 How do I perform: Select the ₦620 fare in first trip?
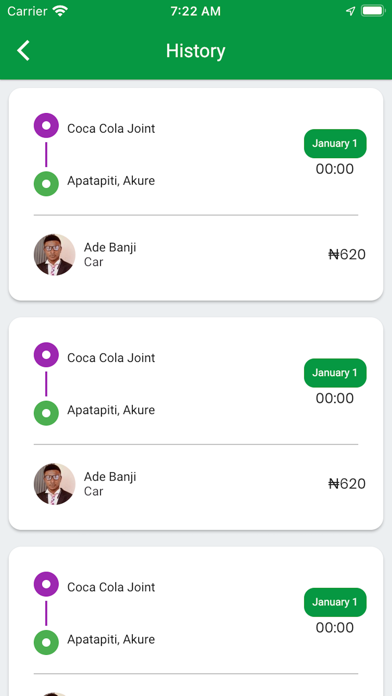[347, 254]
